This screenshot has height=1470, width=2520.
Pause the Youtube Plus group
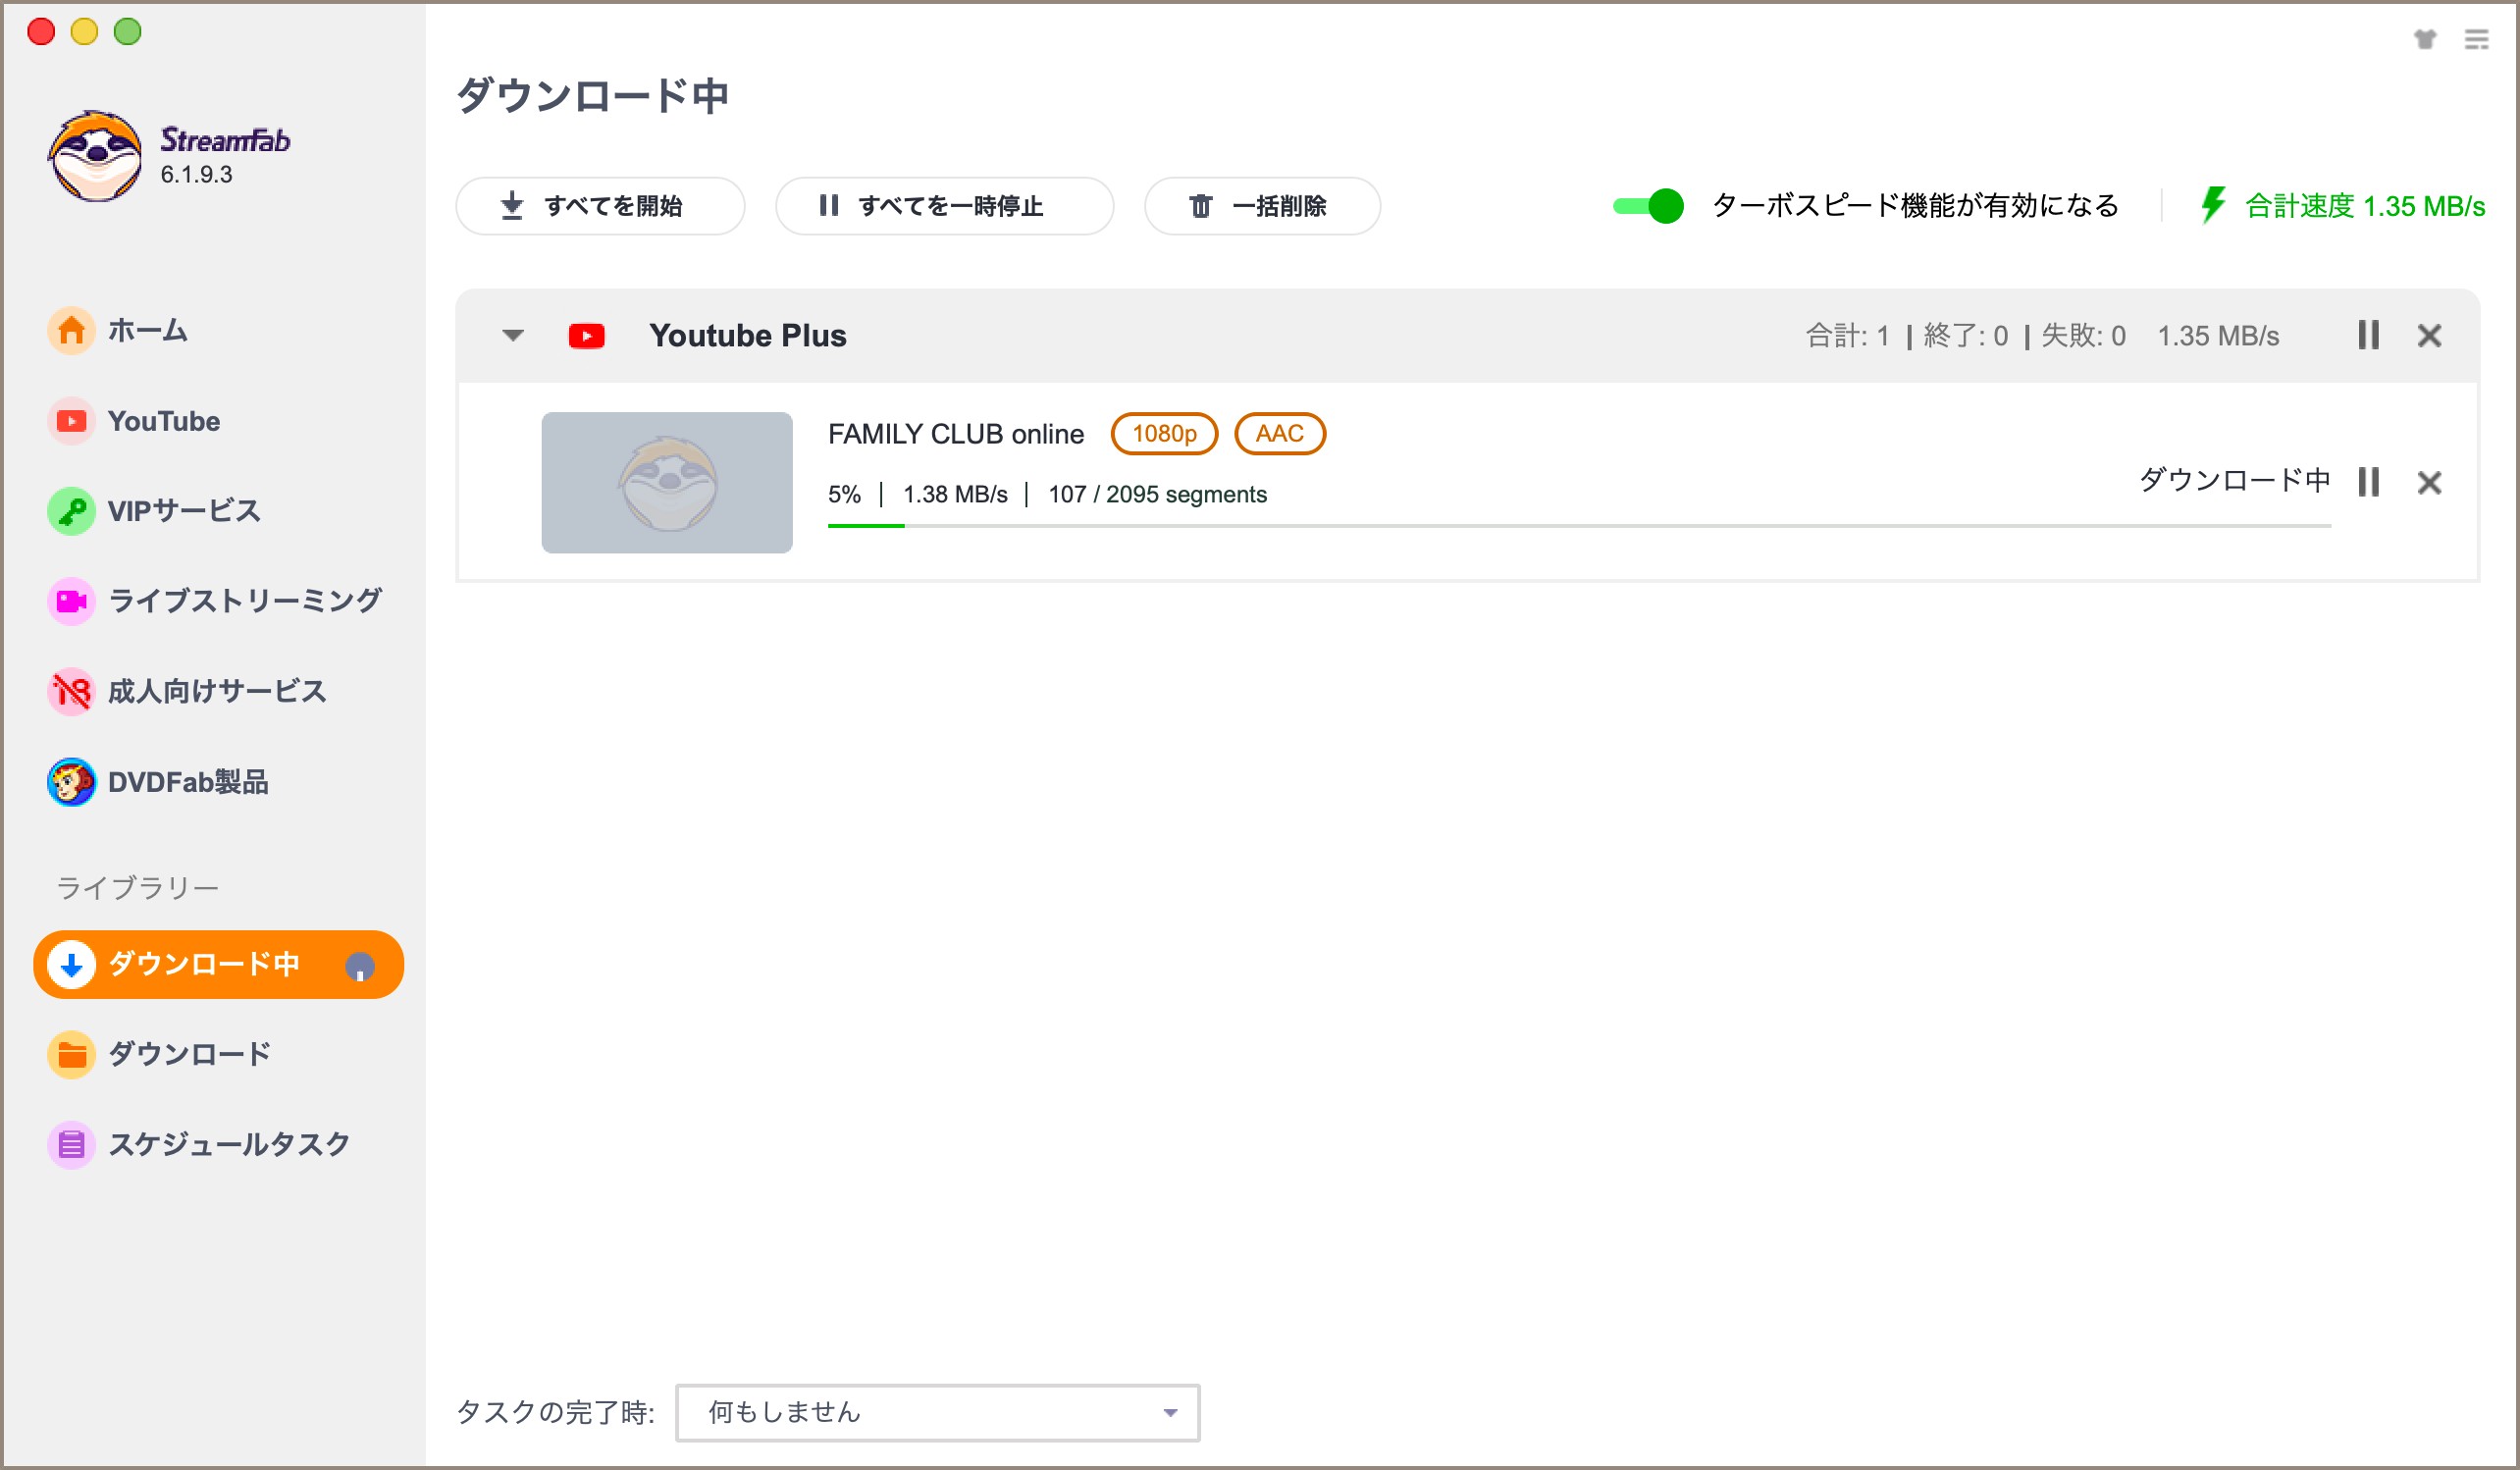[x=2368, y=335]
